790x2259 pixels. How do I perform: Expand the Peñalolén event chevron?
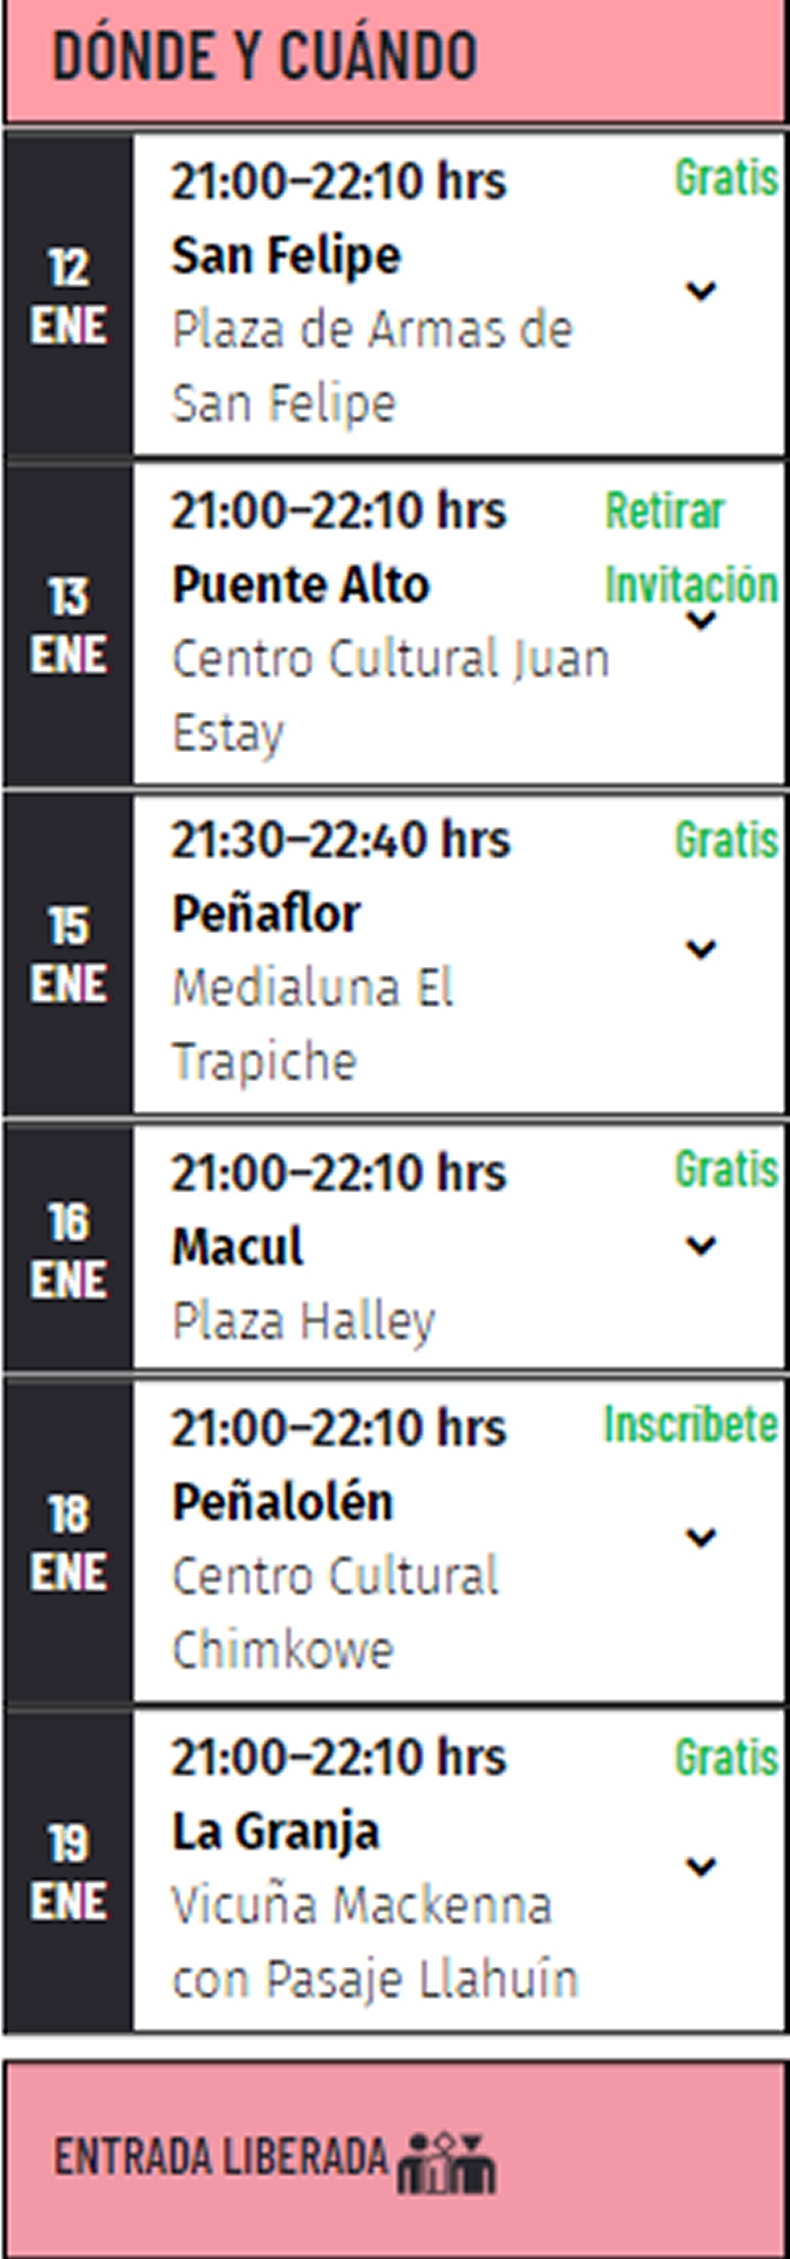pyautogui.click(x=701, y=1537)
